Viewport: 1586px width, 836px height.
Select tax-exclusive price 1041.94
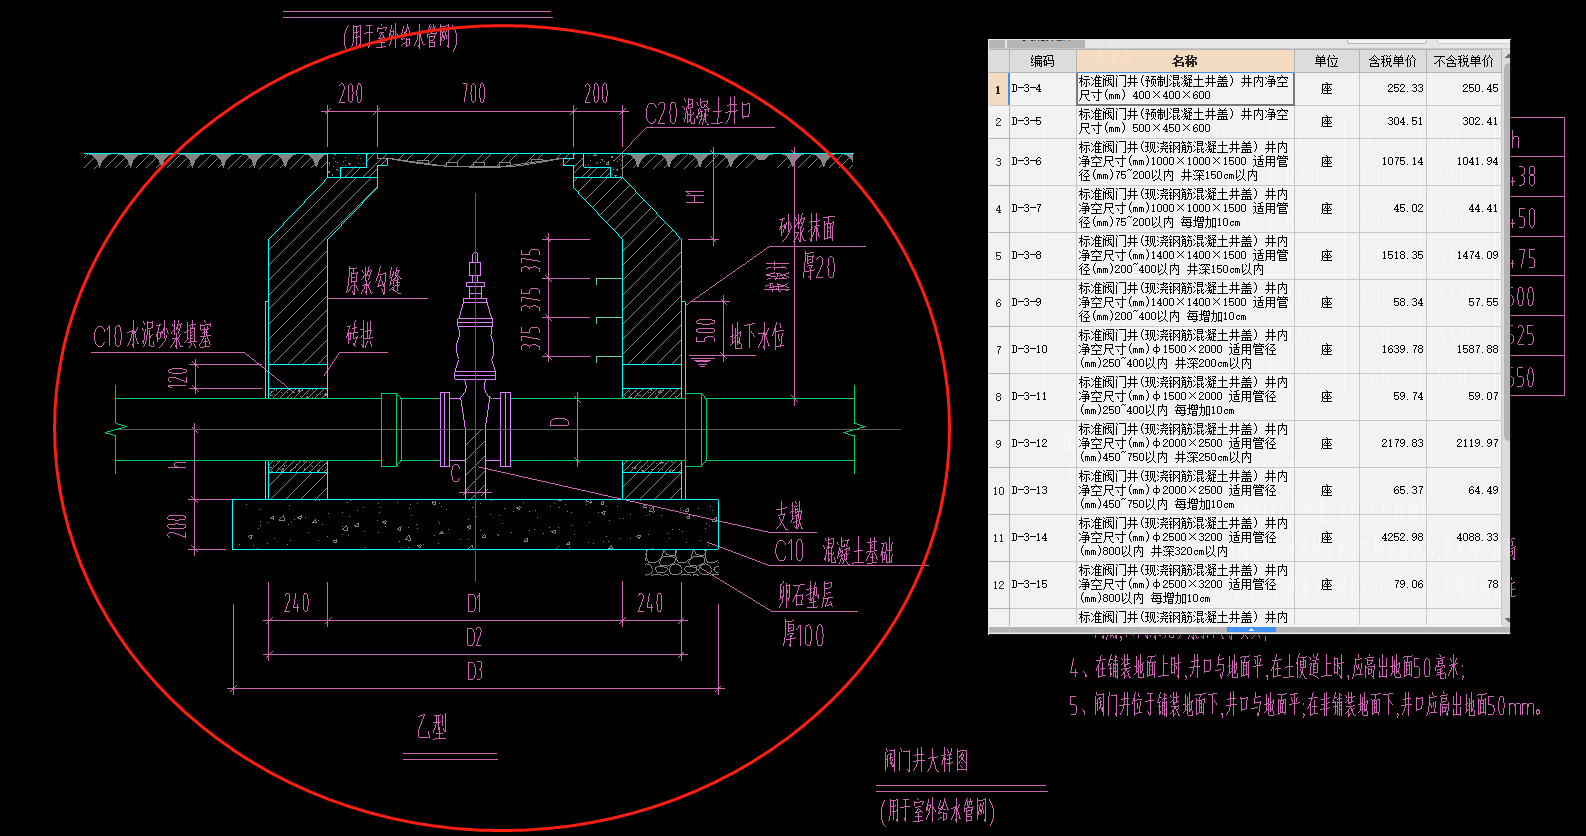1463,162
